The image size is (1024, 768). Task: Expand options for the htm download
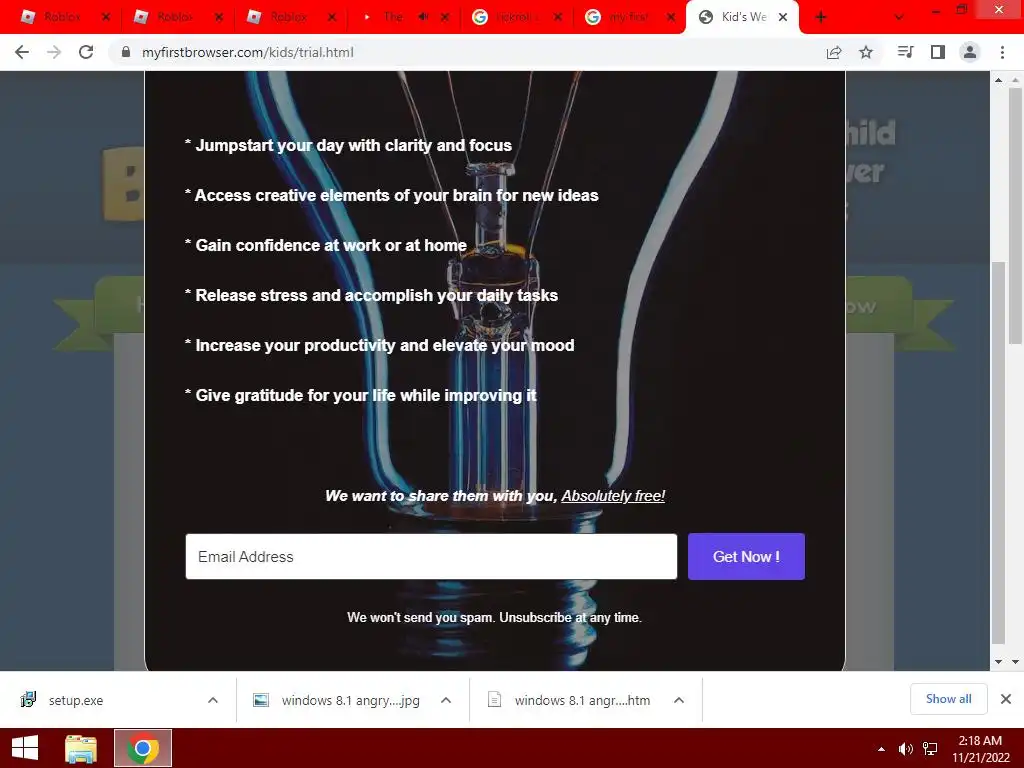coord(679,700)
